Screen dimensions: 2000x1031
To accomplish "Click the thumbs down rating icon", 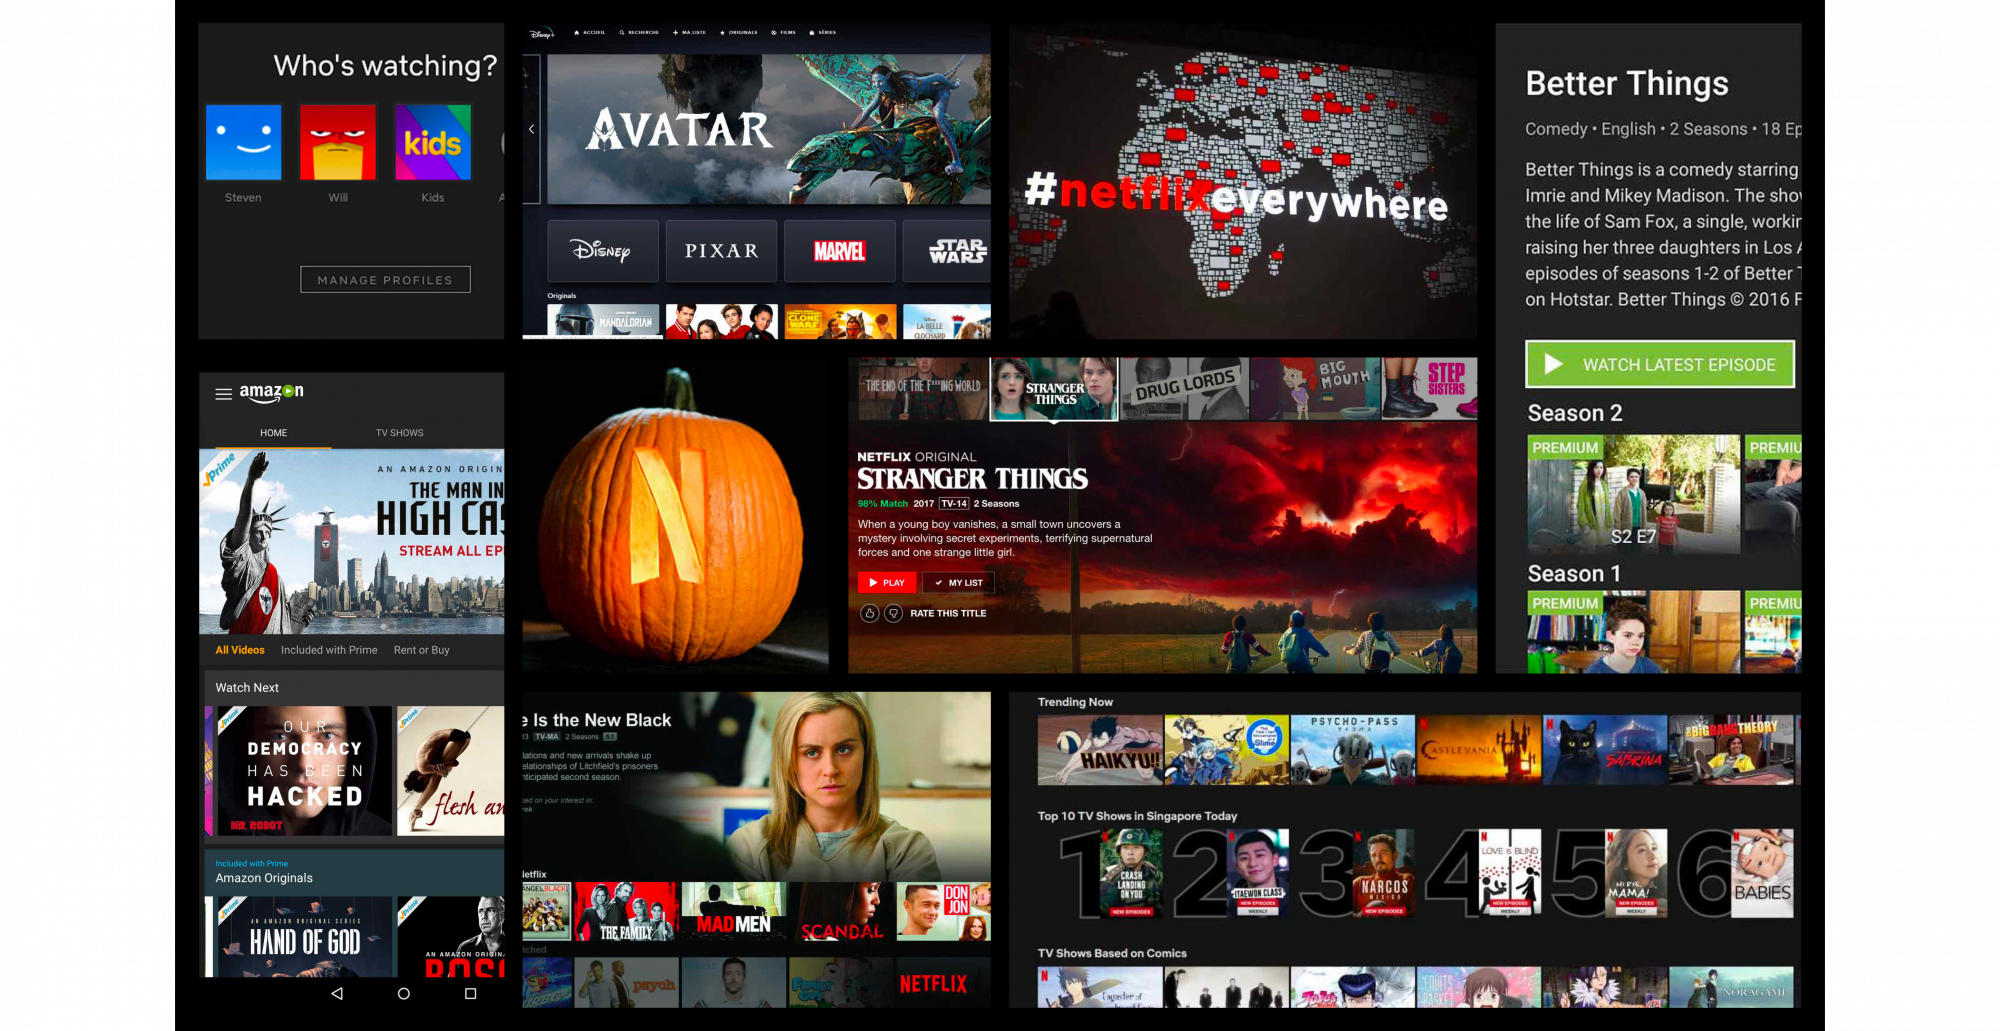I will point(894,613).
